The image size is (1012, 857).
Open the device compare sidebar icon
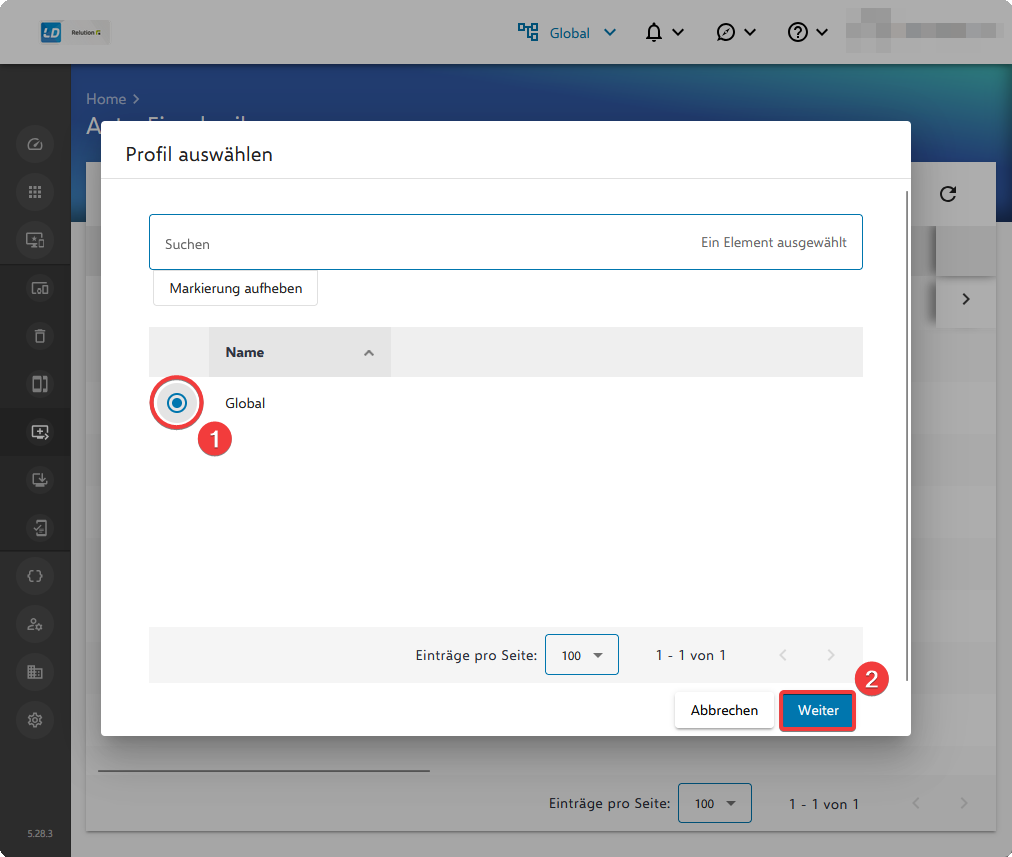[39, 384]
